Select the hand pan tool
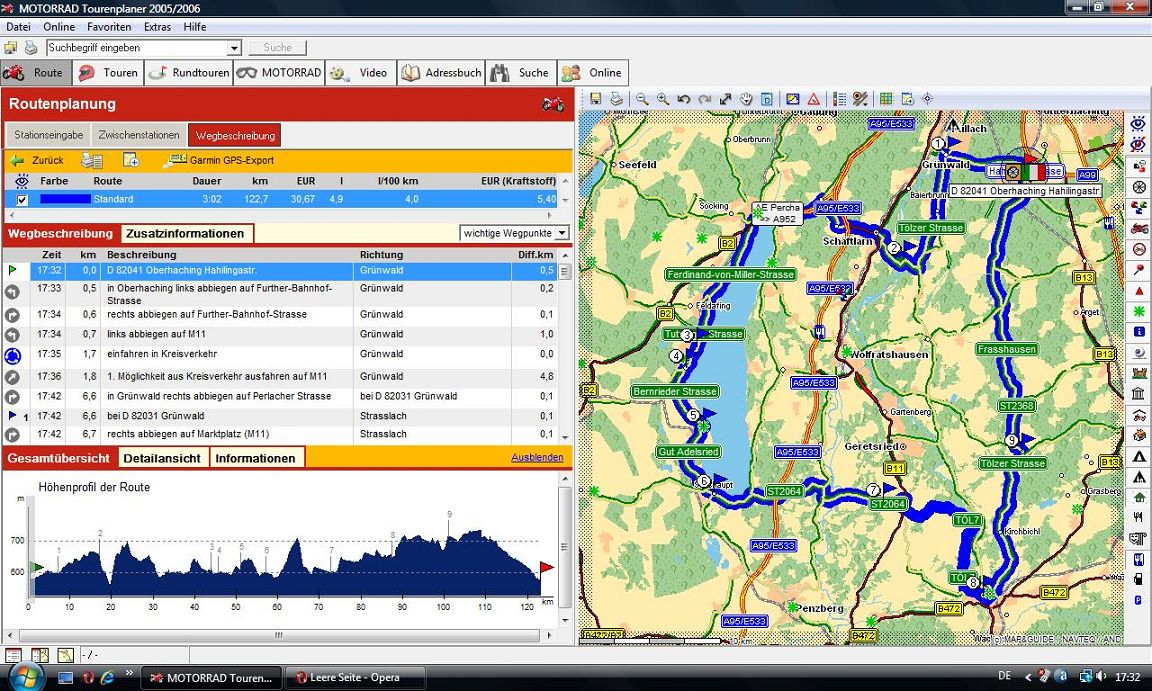Image resolution: width=1152 pixels, height=691 pixels. click(746, 98)
